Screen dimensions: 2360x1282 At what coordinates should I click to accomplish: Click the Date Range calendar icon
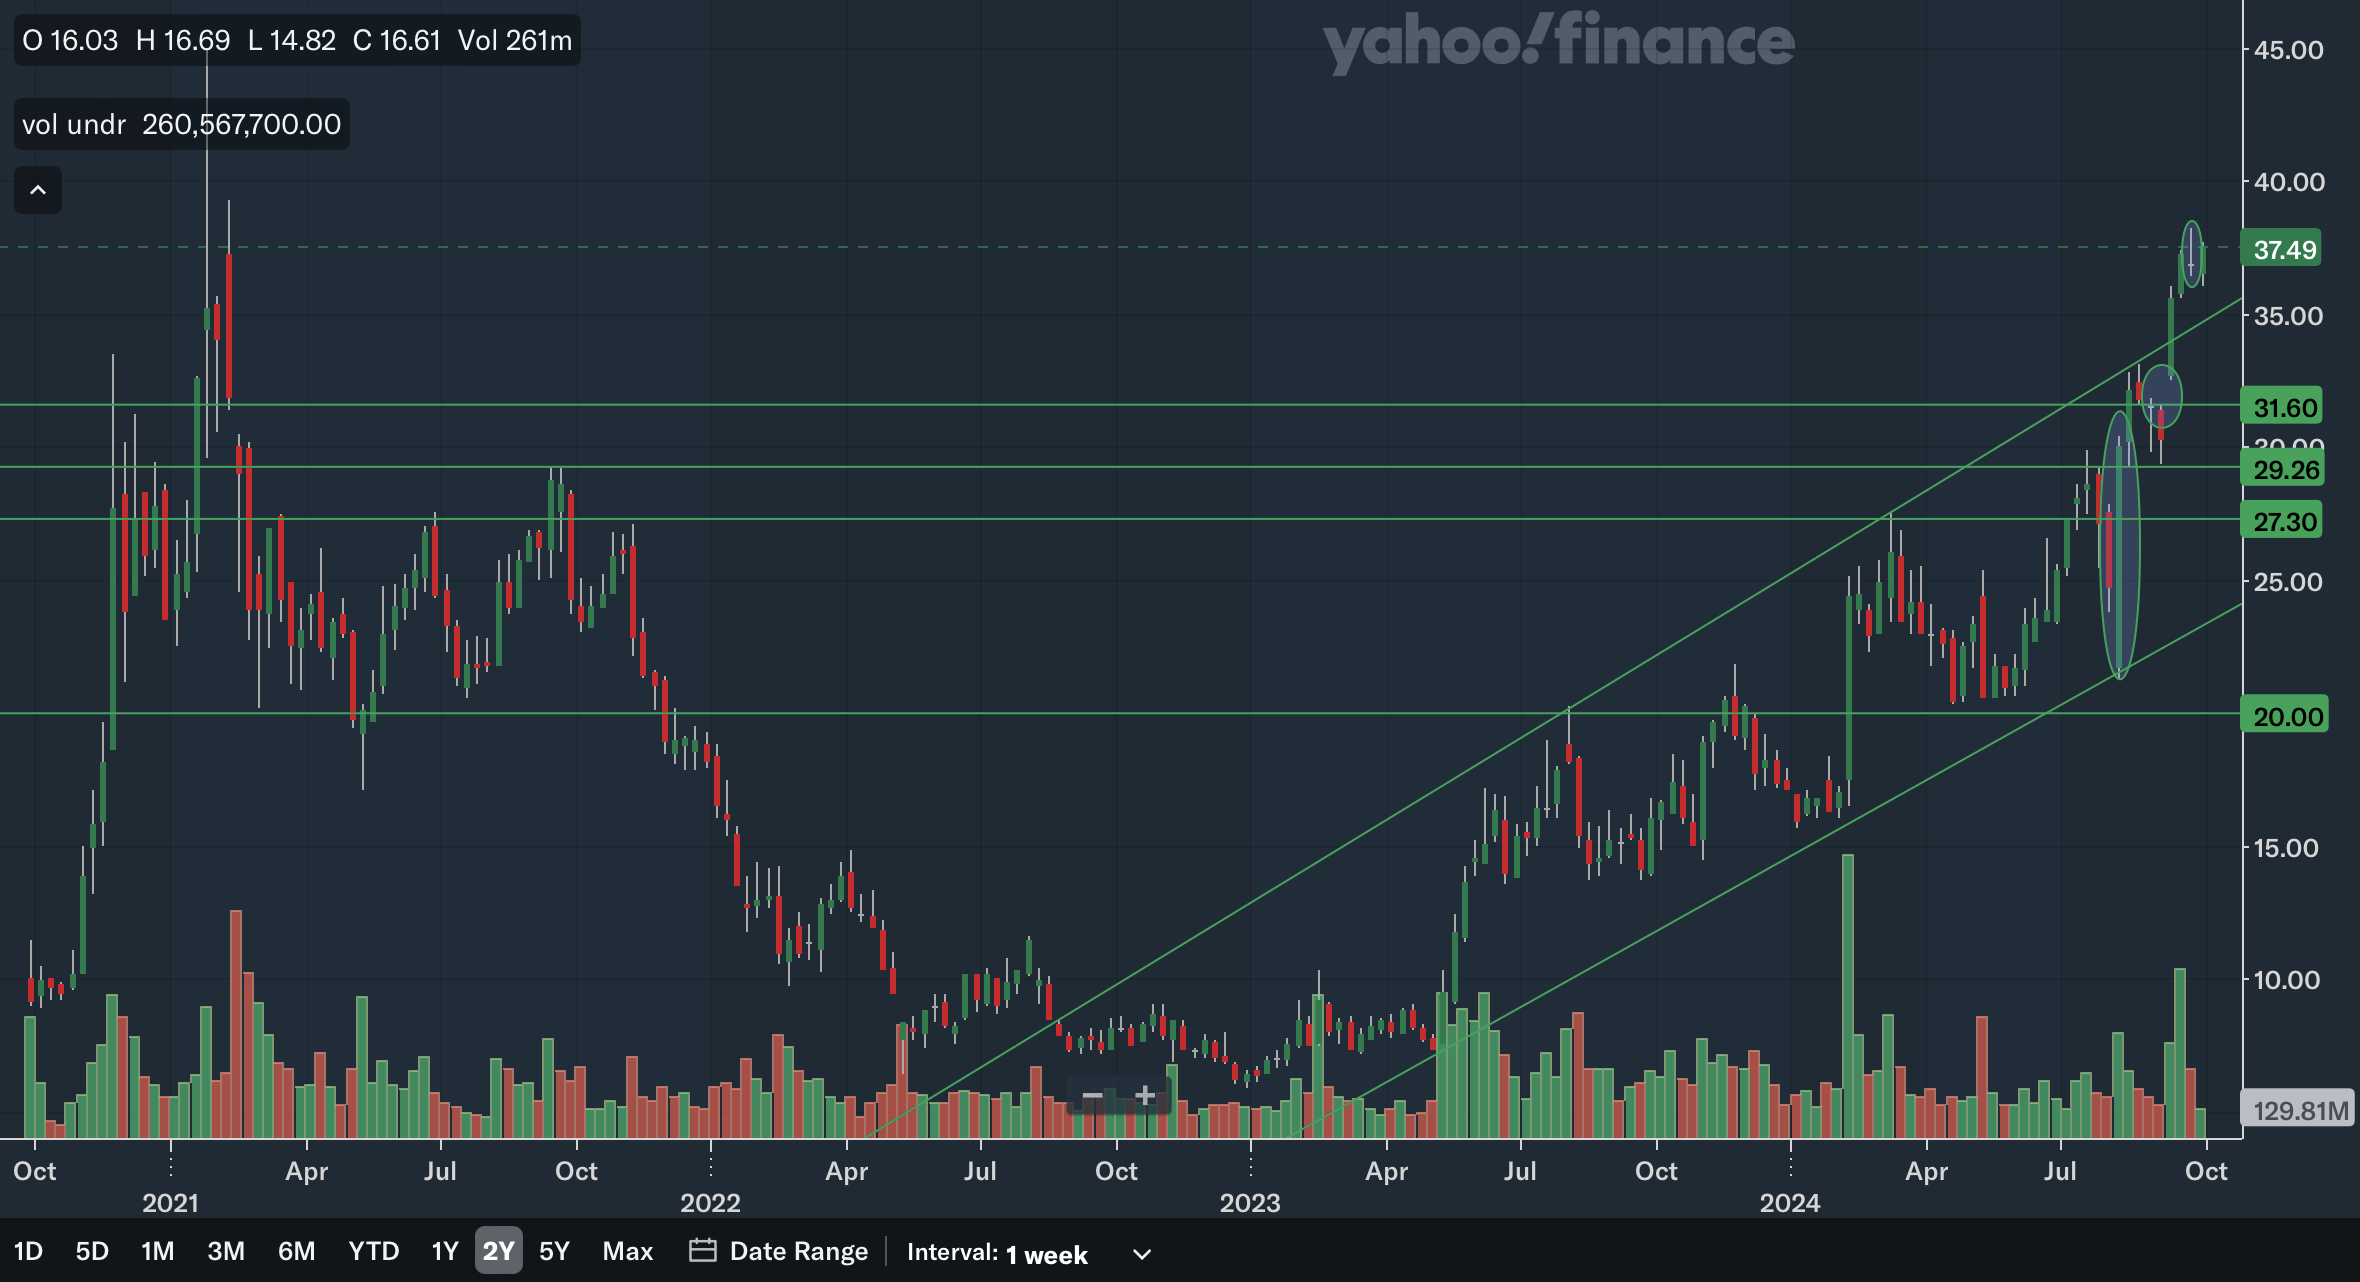pyautogui.click(x=703, y=1251)
